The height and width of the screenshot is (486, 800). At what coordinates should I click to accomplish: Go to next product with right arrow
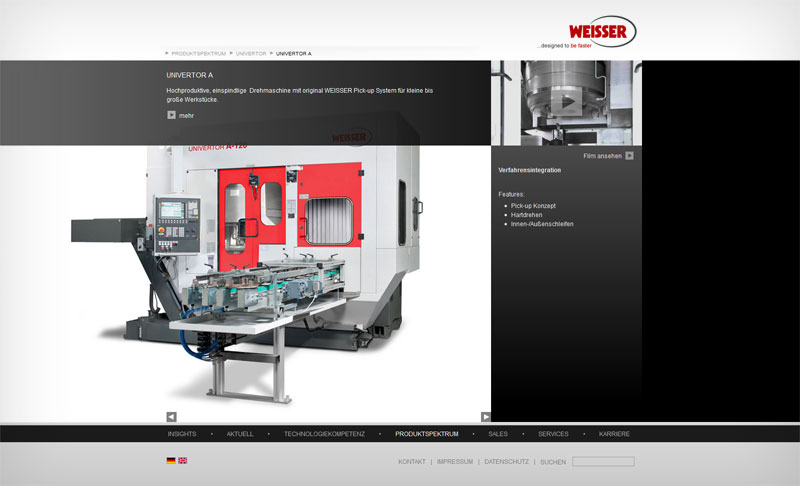coord(485,417)
